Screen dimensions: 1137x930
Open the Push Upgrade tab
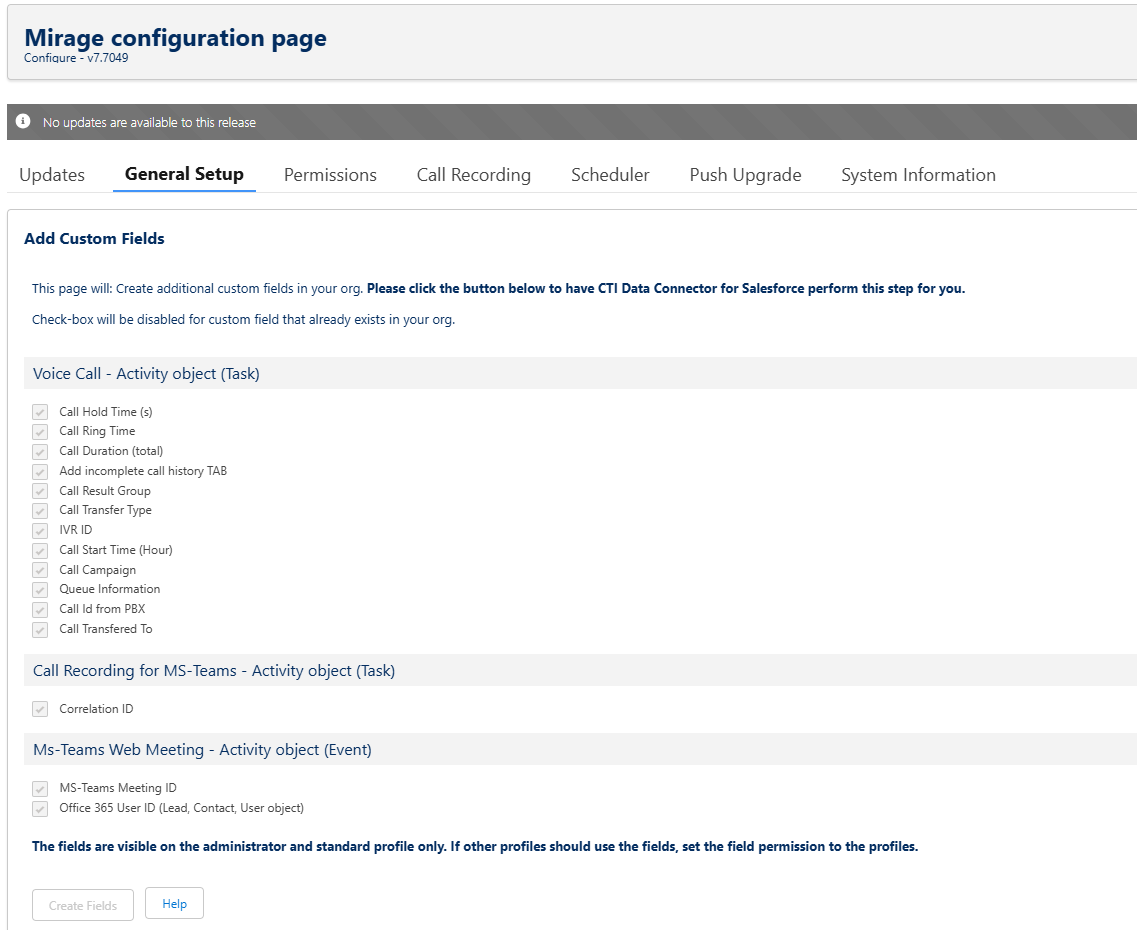745,175
